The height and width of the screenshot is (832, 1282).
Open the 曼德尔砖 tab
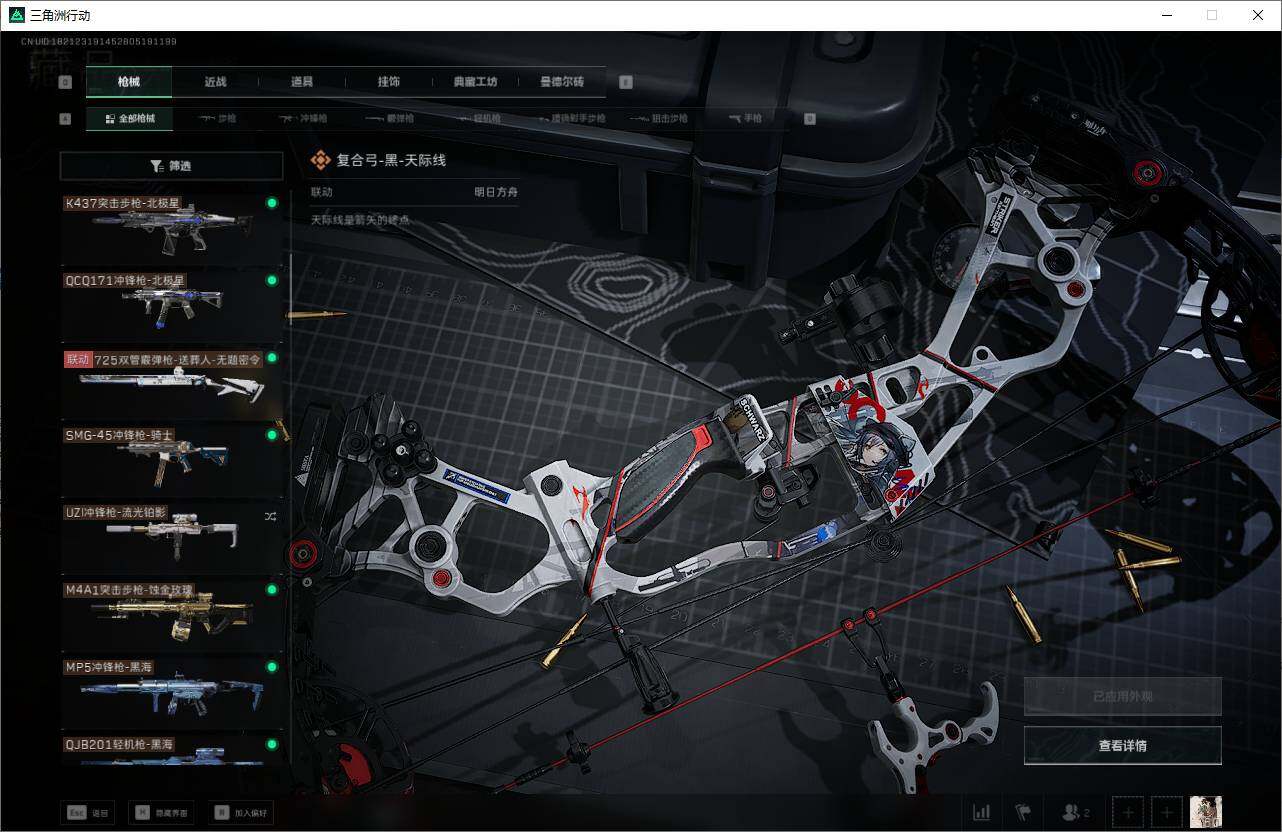point(562,82)
